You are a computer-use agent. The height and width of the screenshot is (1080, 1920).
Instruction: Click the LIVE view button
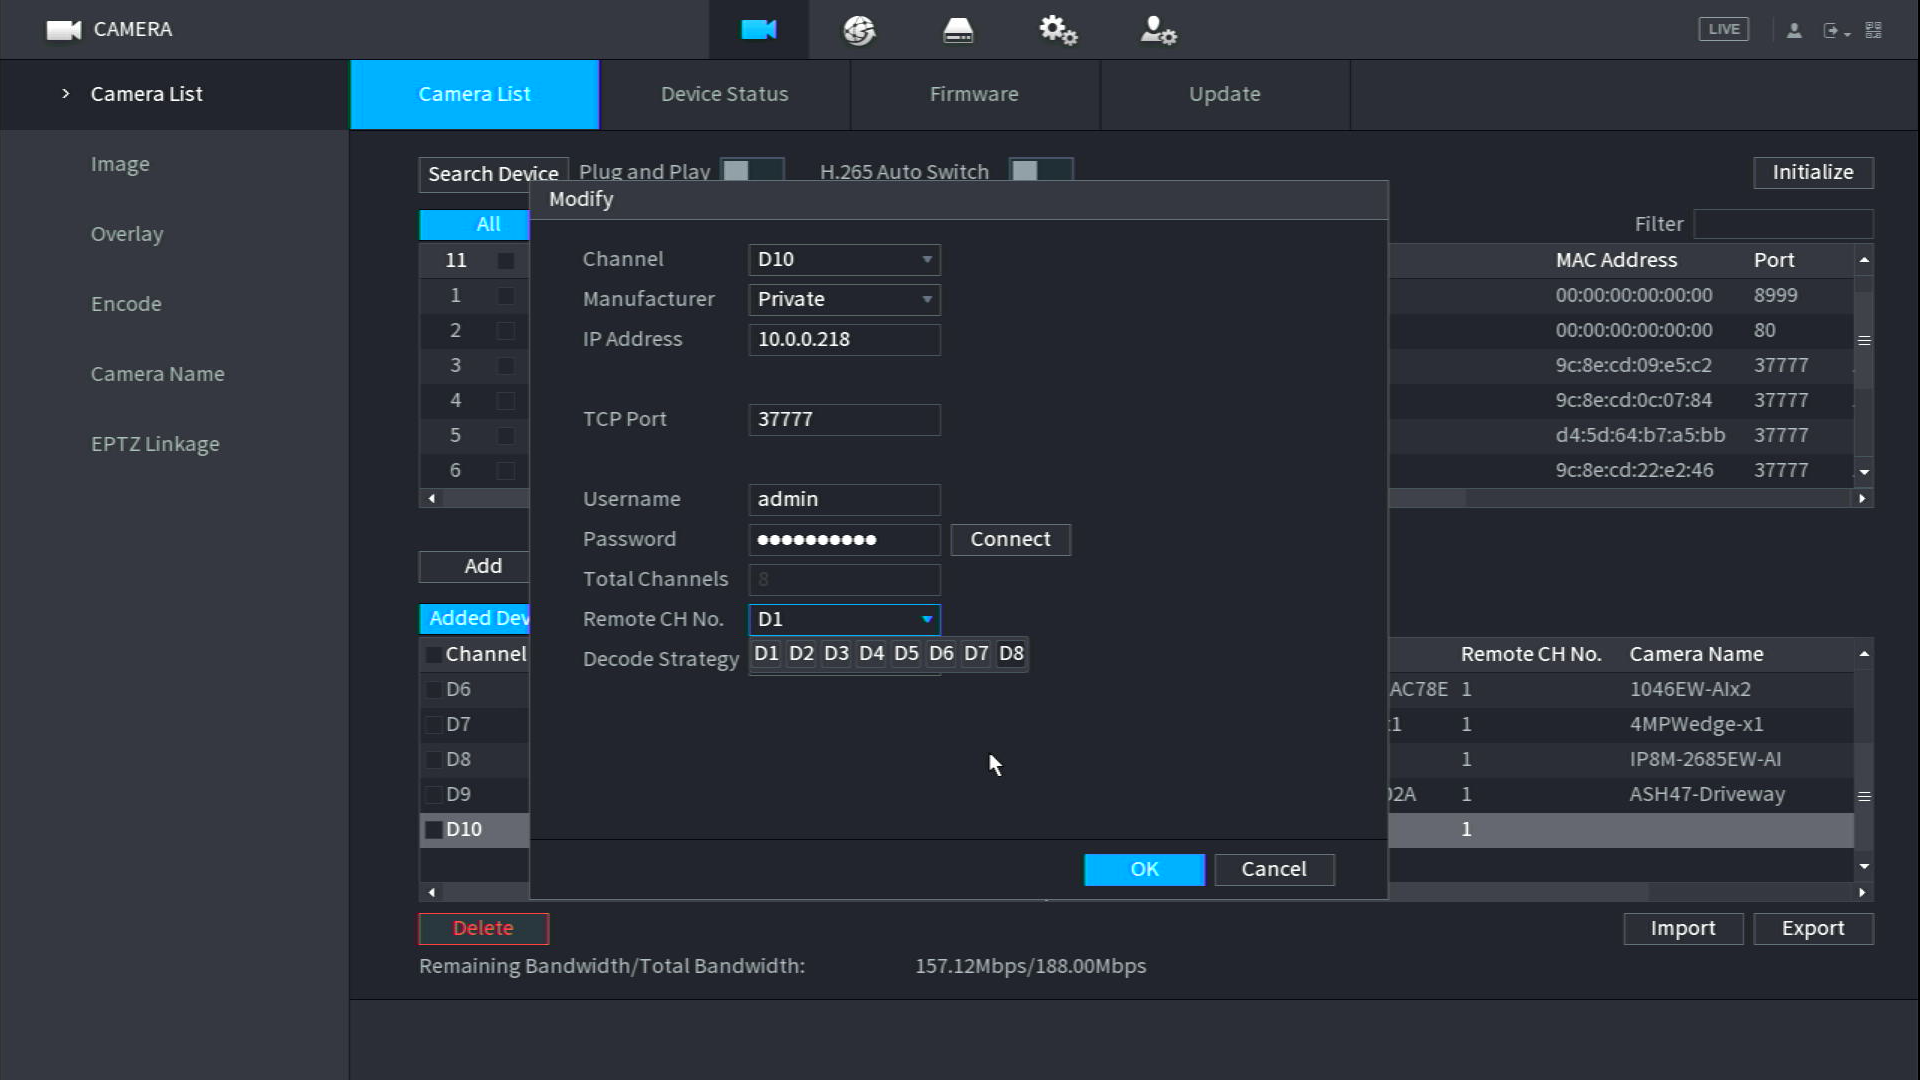coord(1724,29)
